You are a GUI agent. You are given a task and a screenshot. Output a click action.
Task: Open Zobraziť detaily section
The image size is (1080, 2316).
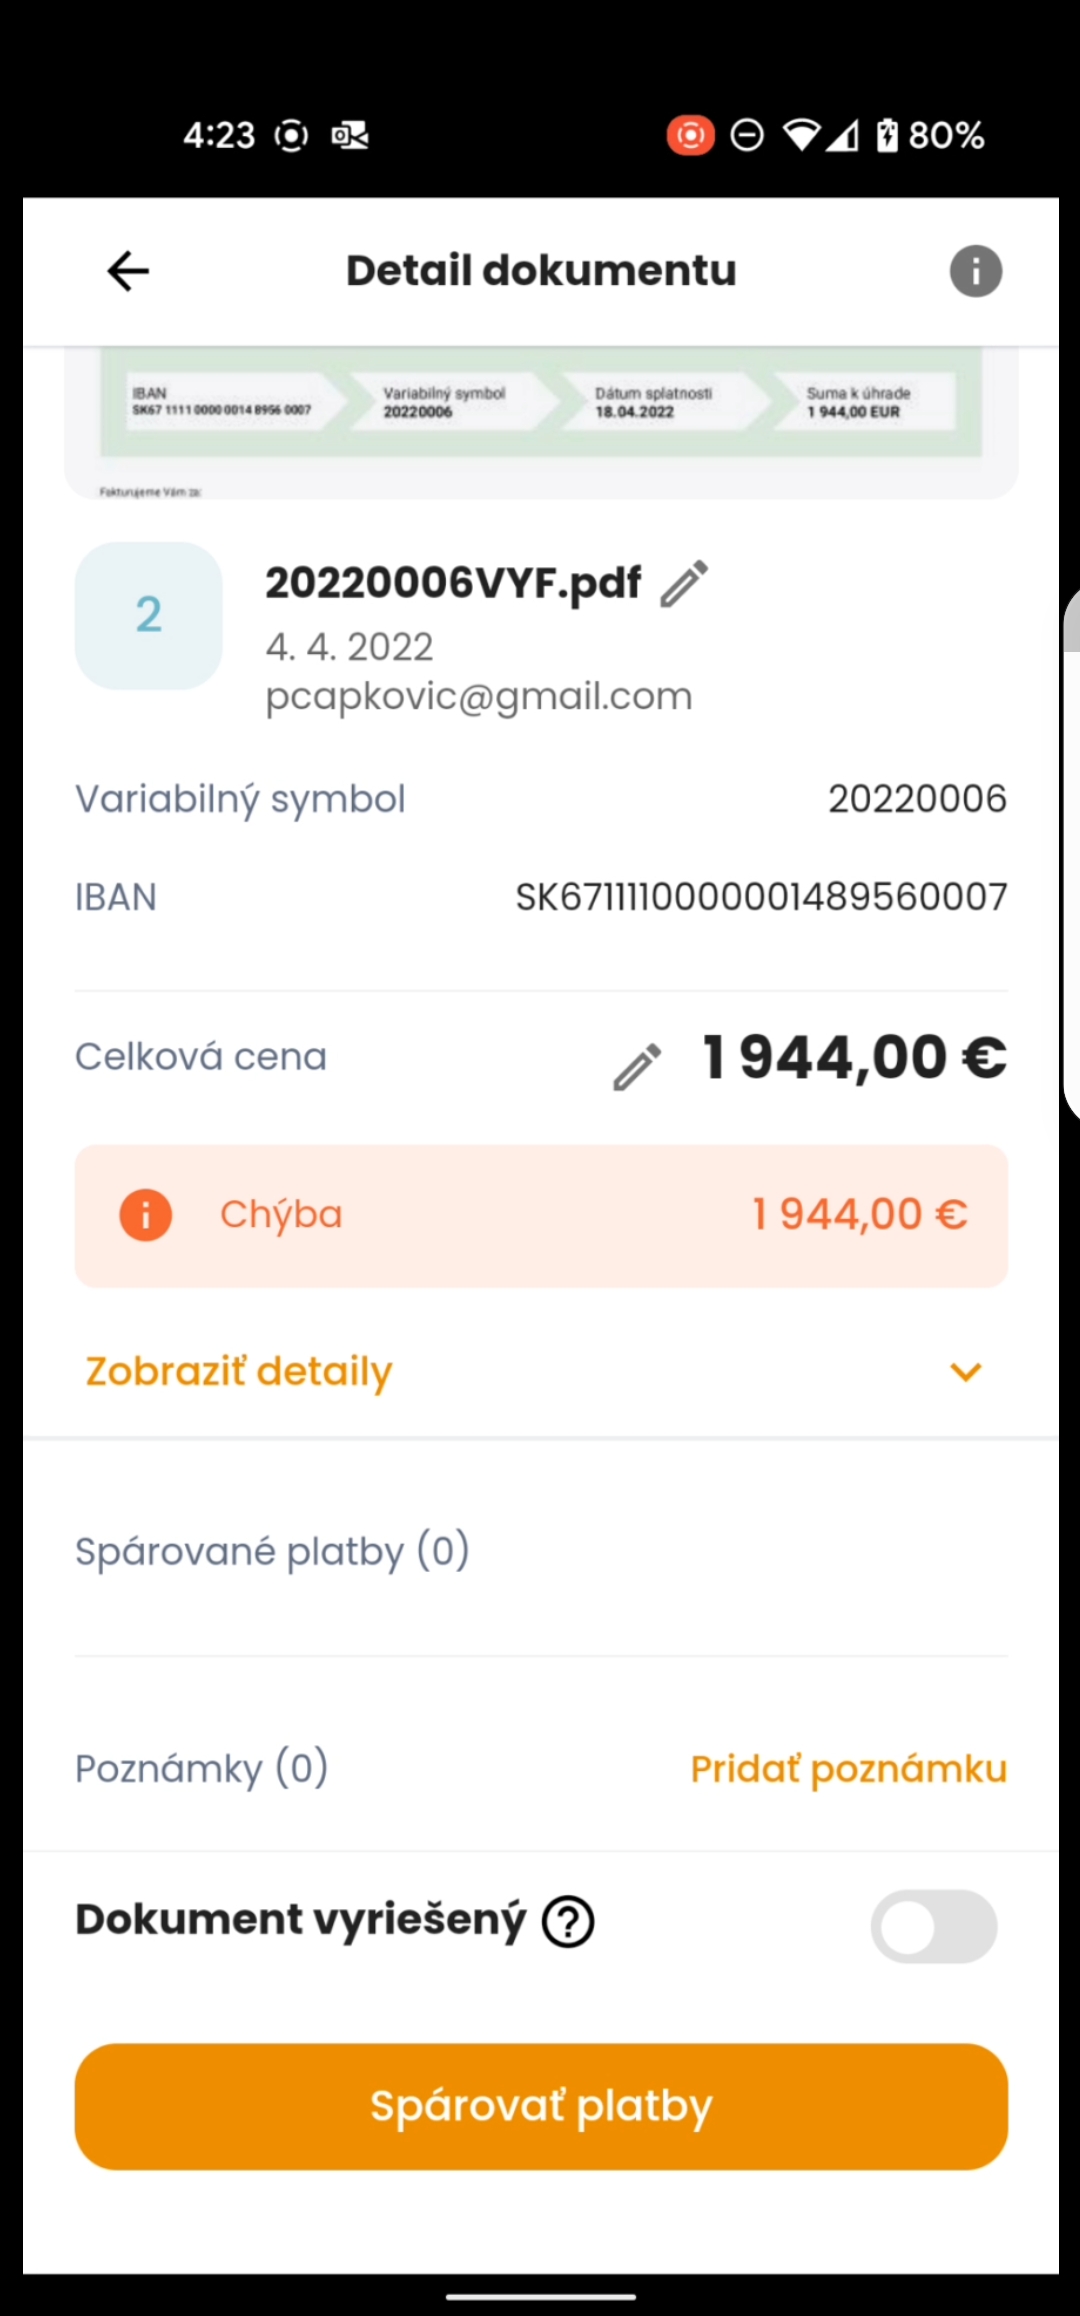coord(240,1371)
